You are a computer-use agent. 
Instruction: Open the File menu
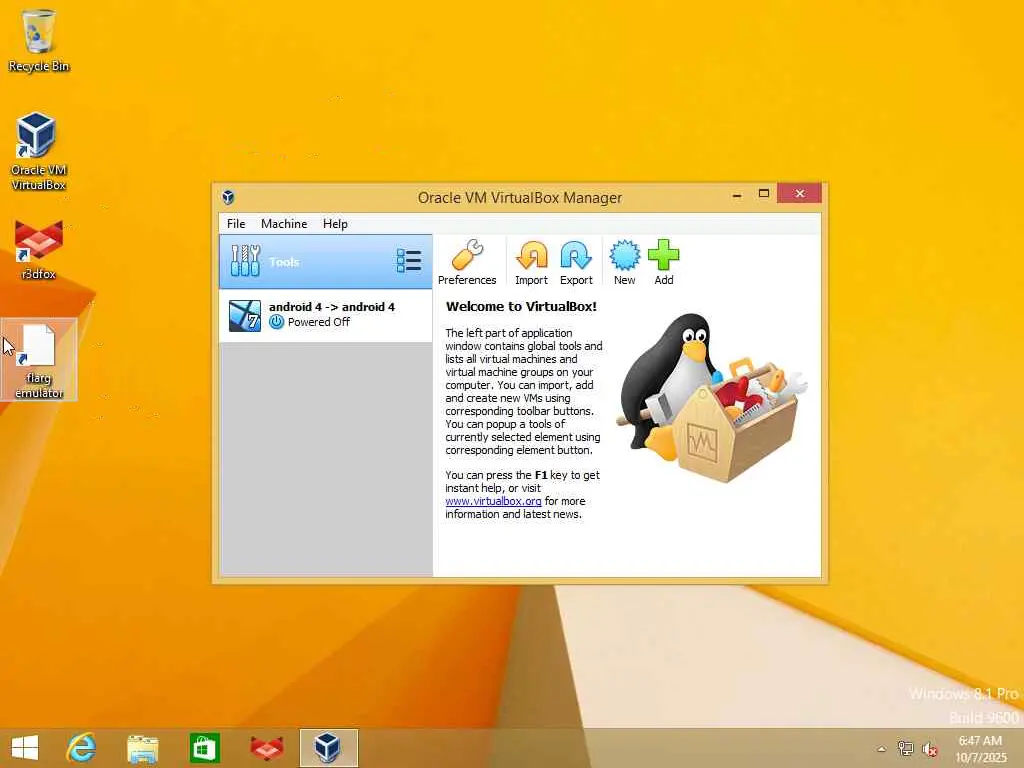pyautogui.click(x=236, y=223)
